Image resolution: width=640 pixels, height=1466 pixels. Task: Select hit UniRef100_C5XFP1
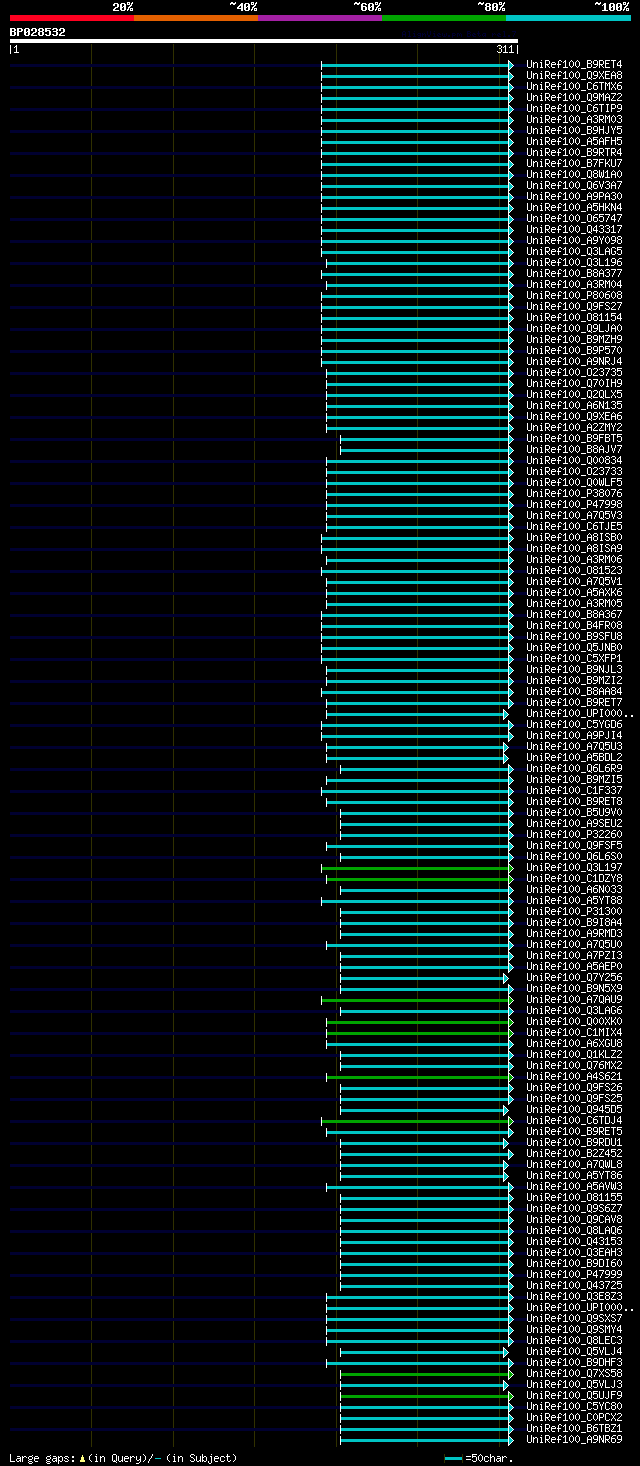[574, 659]
